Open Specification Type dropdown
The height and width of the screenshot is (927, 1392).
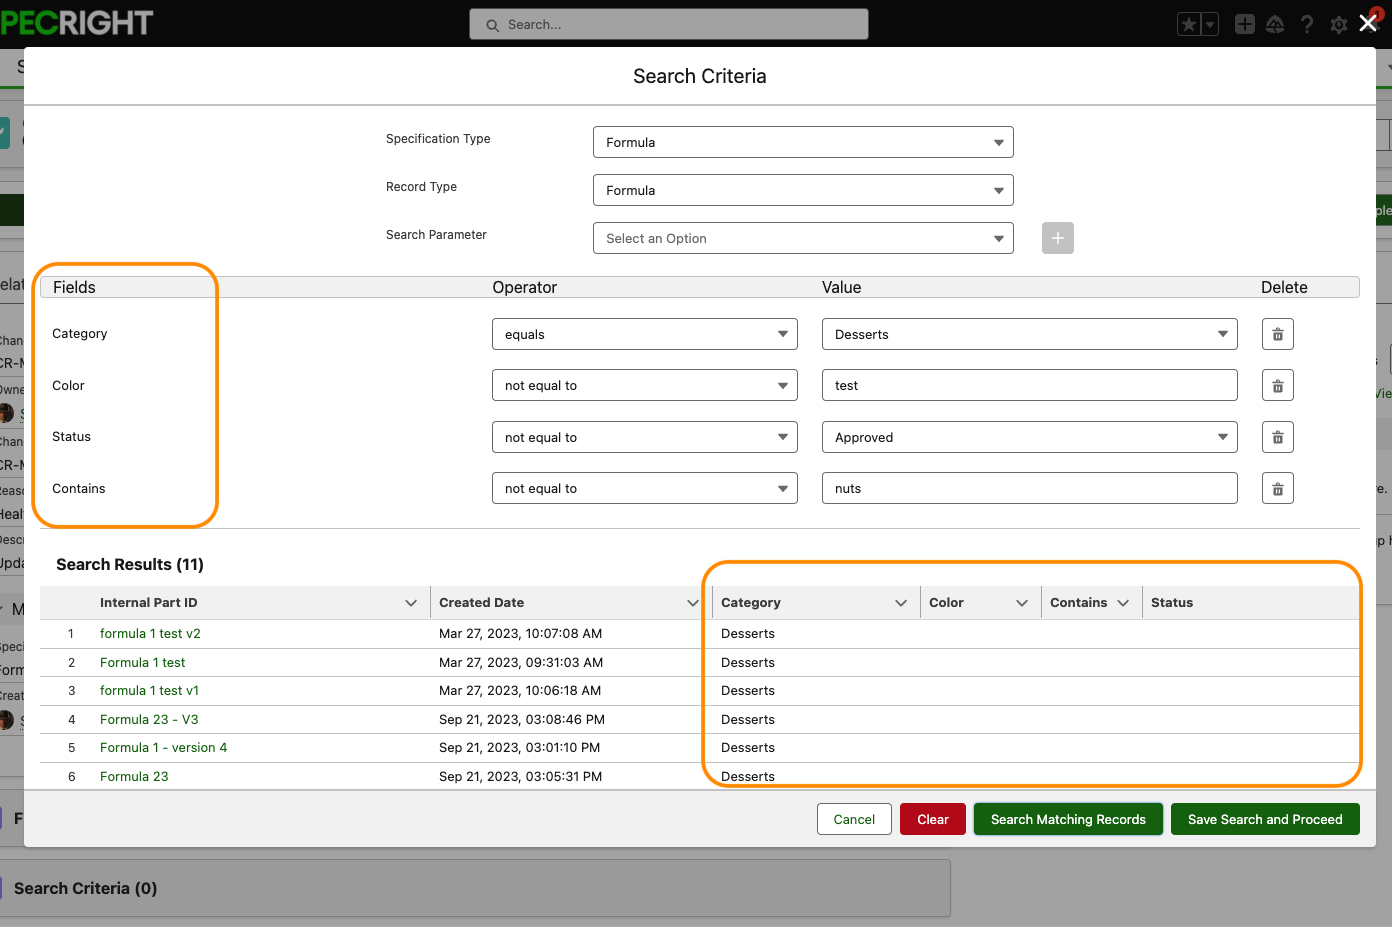coord(802,143)
